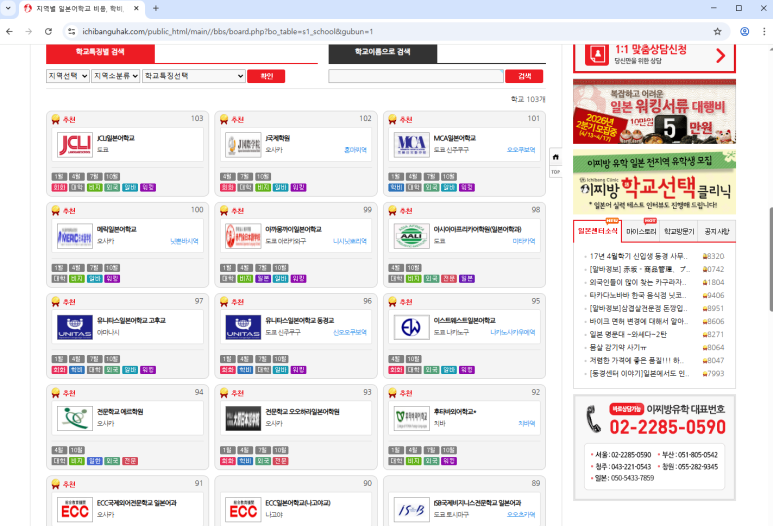Image resolution: width=773 pixels, height=526 pixels.
Task: Click the school name search field
Action: [x=415, y=76]
